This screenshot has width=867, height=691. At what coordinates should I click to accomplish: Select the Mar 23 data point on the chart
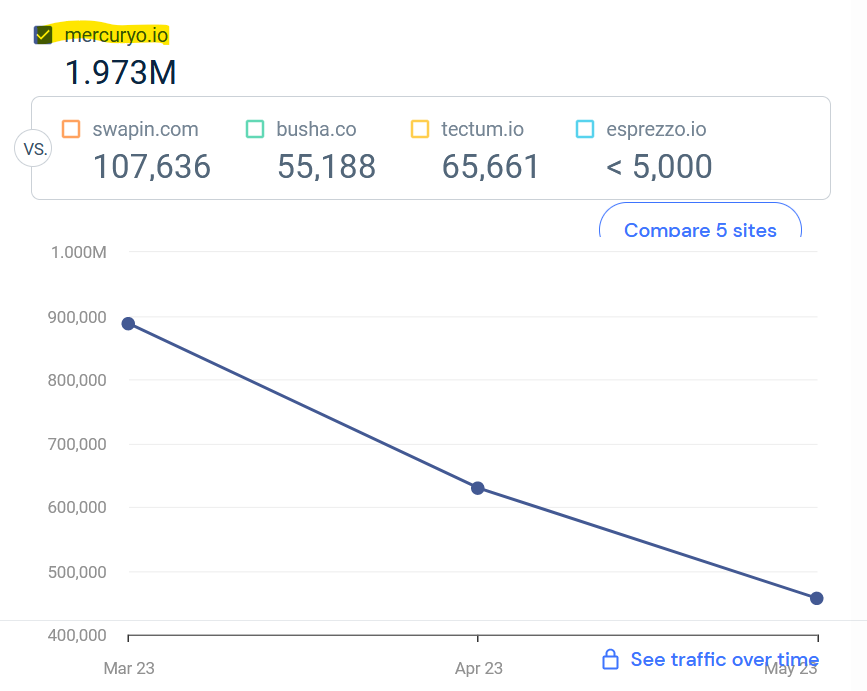[127, 323]
